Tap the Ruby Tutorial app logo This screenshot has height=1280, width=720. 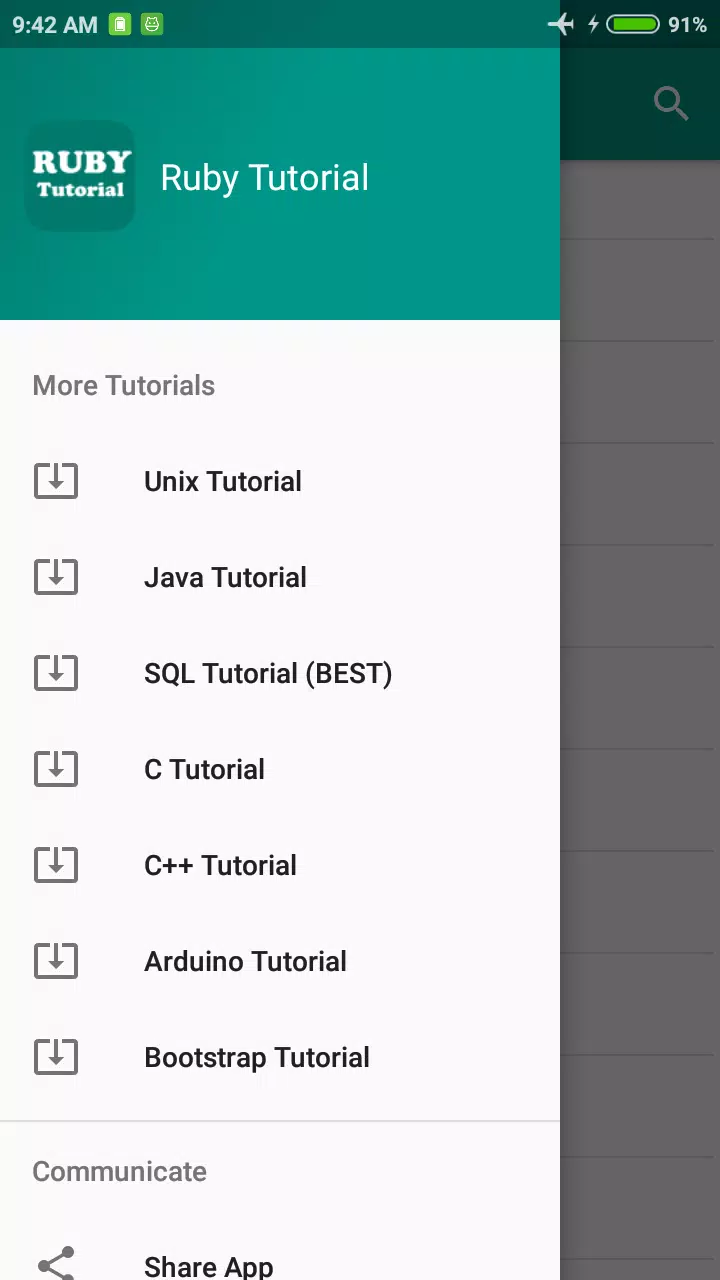point(80,176)
